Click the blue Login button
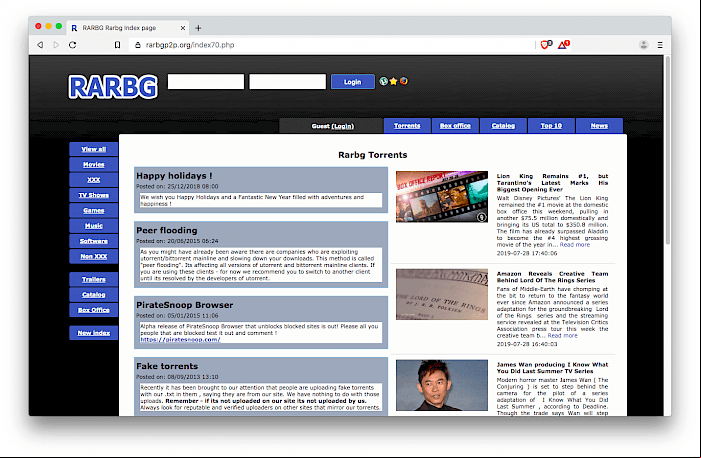Image resolution: width=701 pixels, height=458 pixels. (352, 82)
